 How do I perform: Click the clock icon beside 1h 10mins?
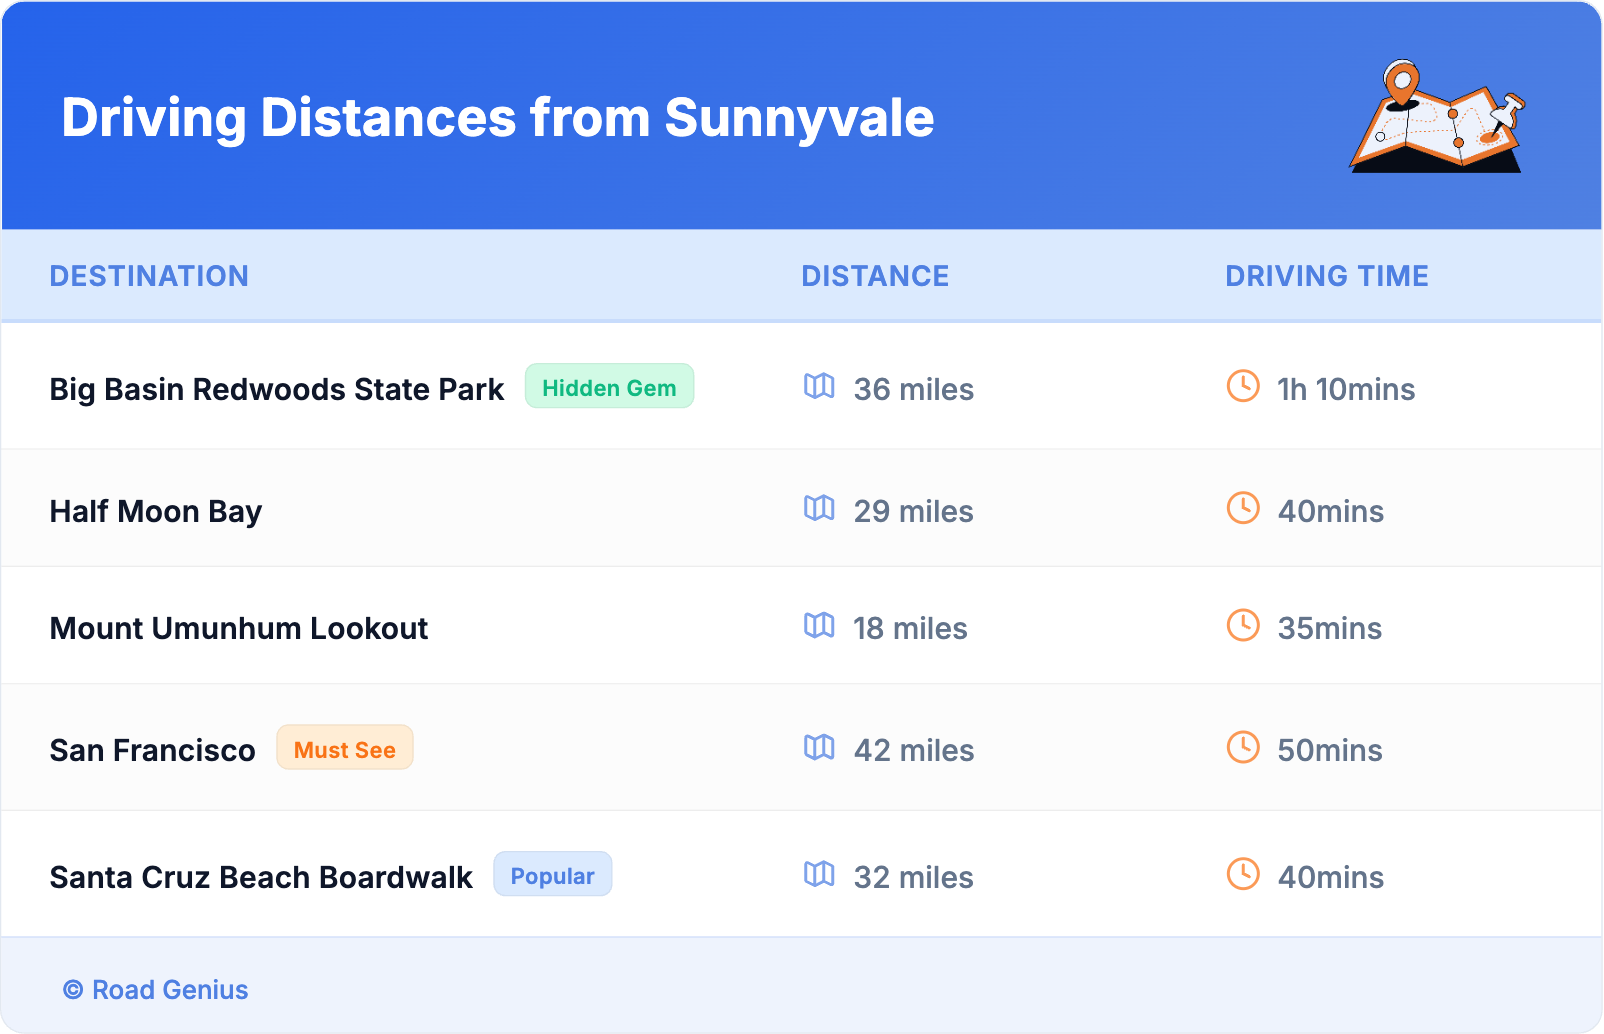tap(1243, 387)
